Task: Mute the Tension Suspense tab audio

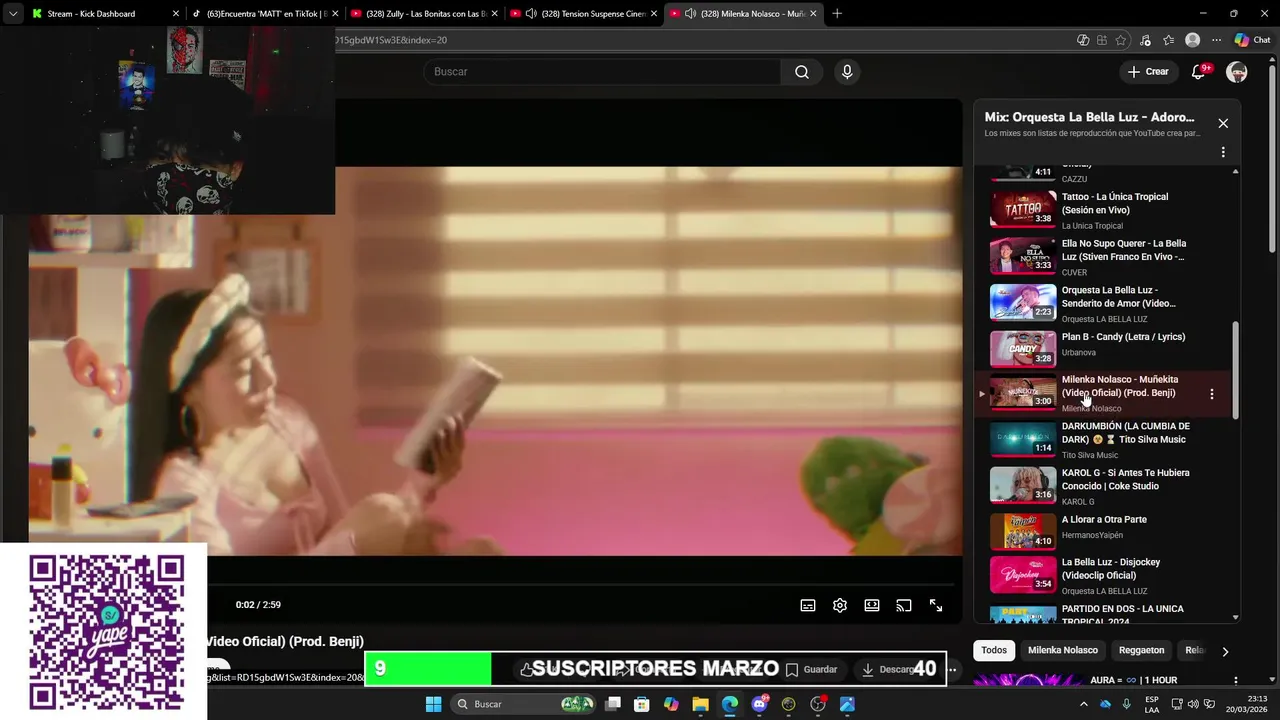Action: (530, 13)
